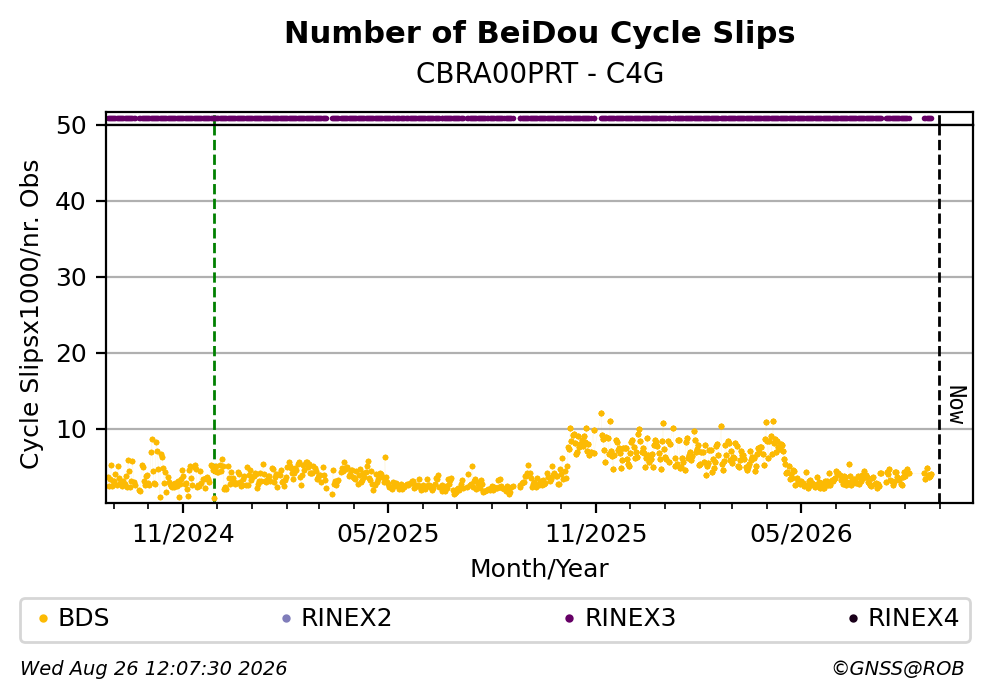Click the RINEX3 purple legend dot

coord(569,619)
